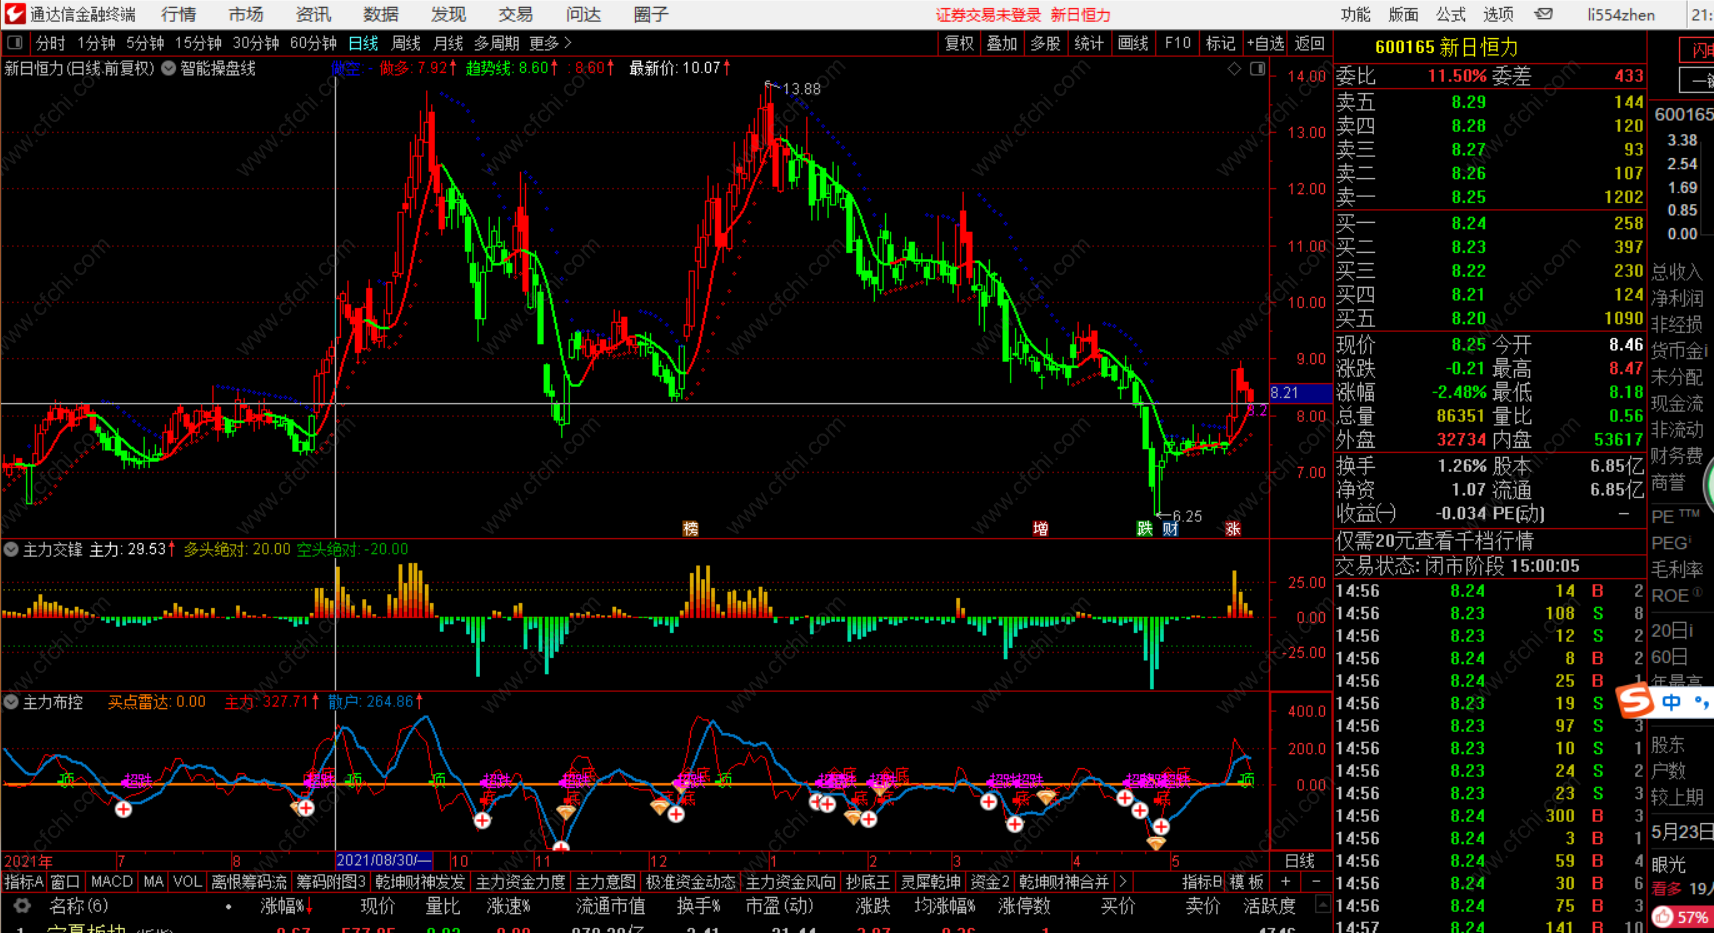Open the 圈子 menu
This screenshot has height=933, width=1714.
click(651, 14)
